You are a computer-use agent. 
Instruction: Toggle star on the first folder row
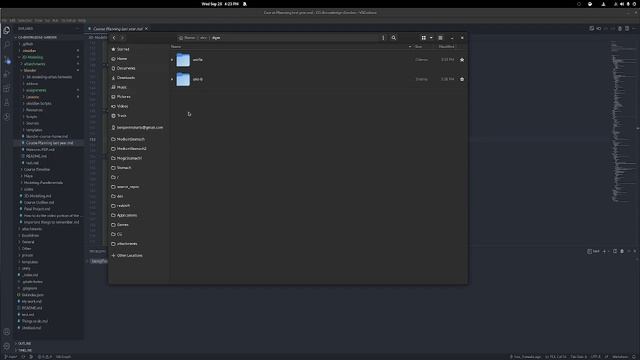462,60
